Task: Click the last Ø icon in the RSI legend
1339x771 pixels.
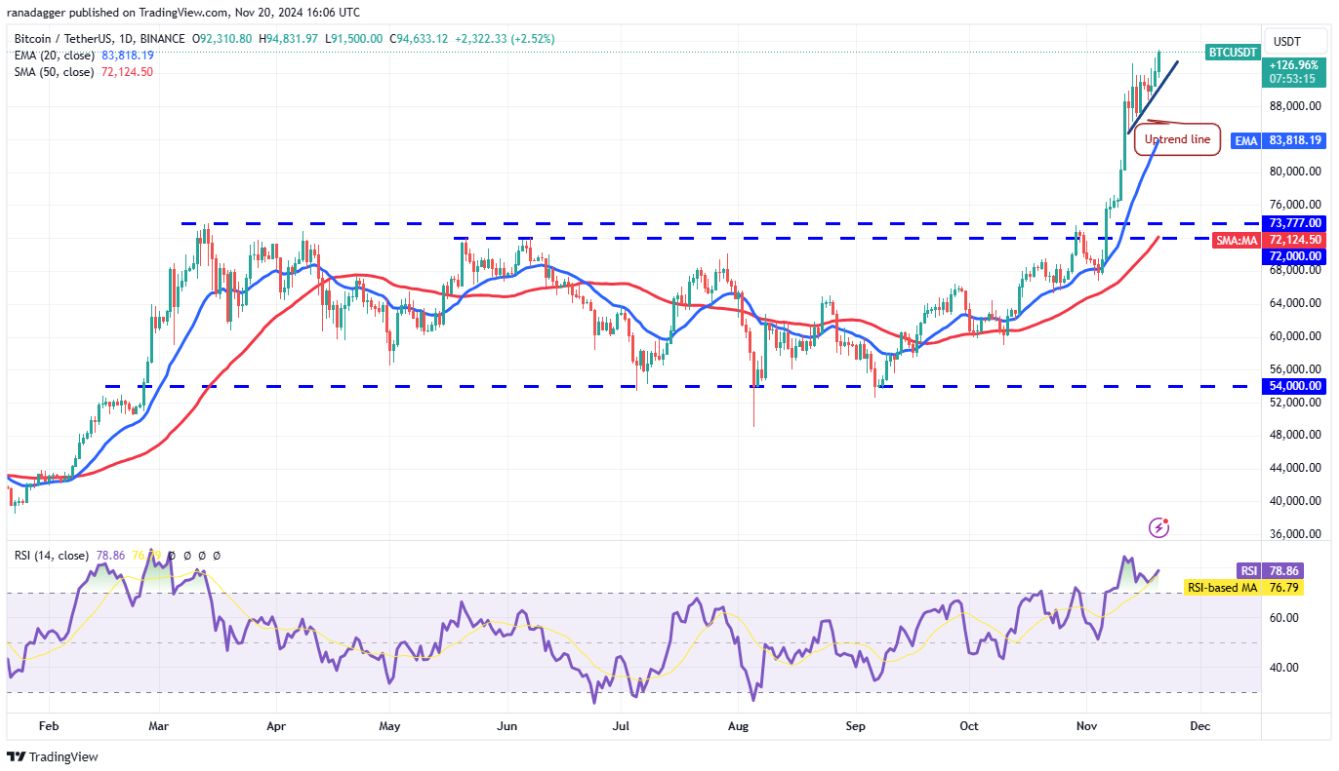Action: (216, 555)
